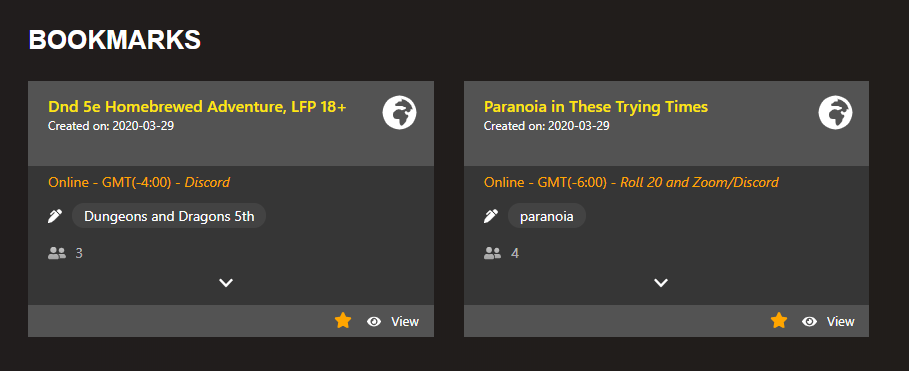Image resolution: width=909 pixels, height=371 pixels.
Task: Expand details chevron on Dnd 5e card
Action: (x=226, y=283)
